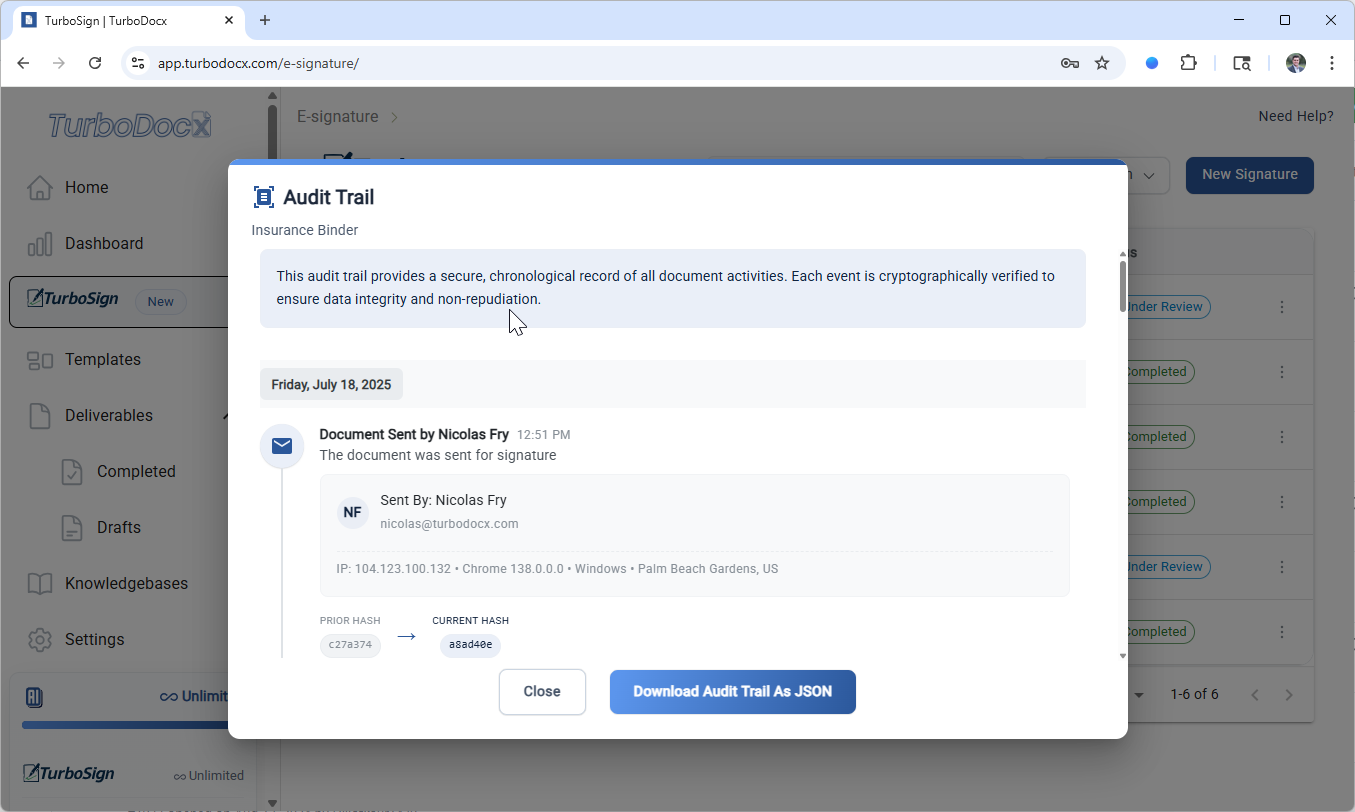Open rows-per-page dropdown arrow
Screen dimensions: 1355x812
(x=1139, y=694)
